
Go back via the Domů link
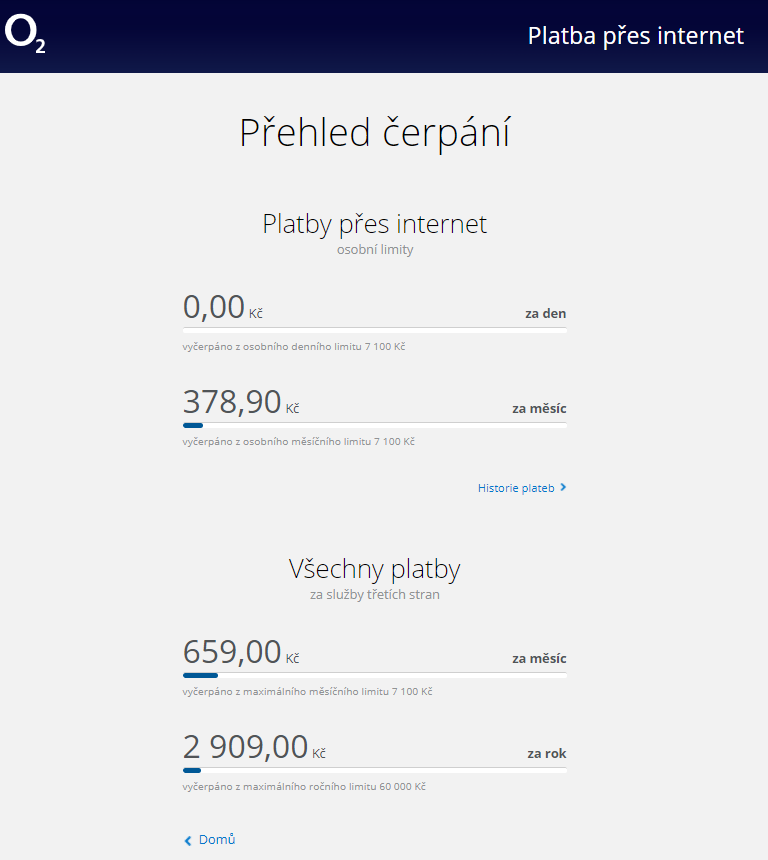[217, 840]
